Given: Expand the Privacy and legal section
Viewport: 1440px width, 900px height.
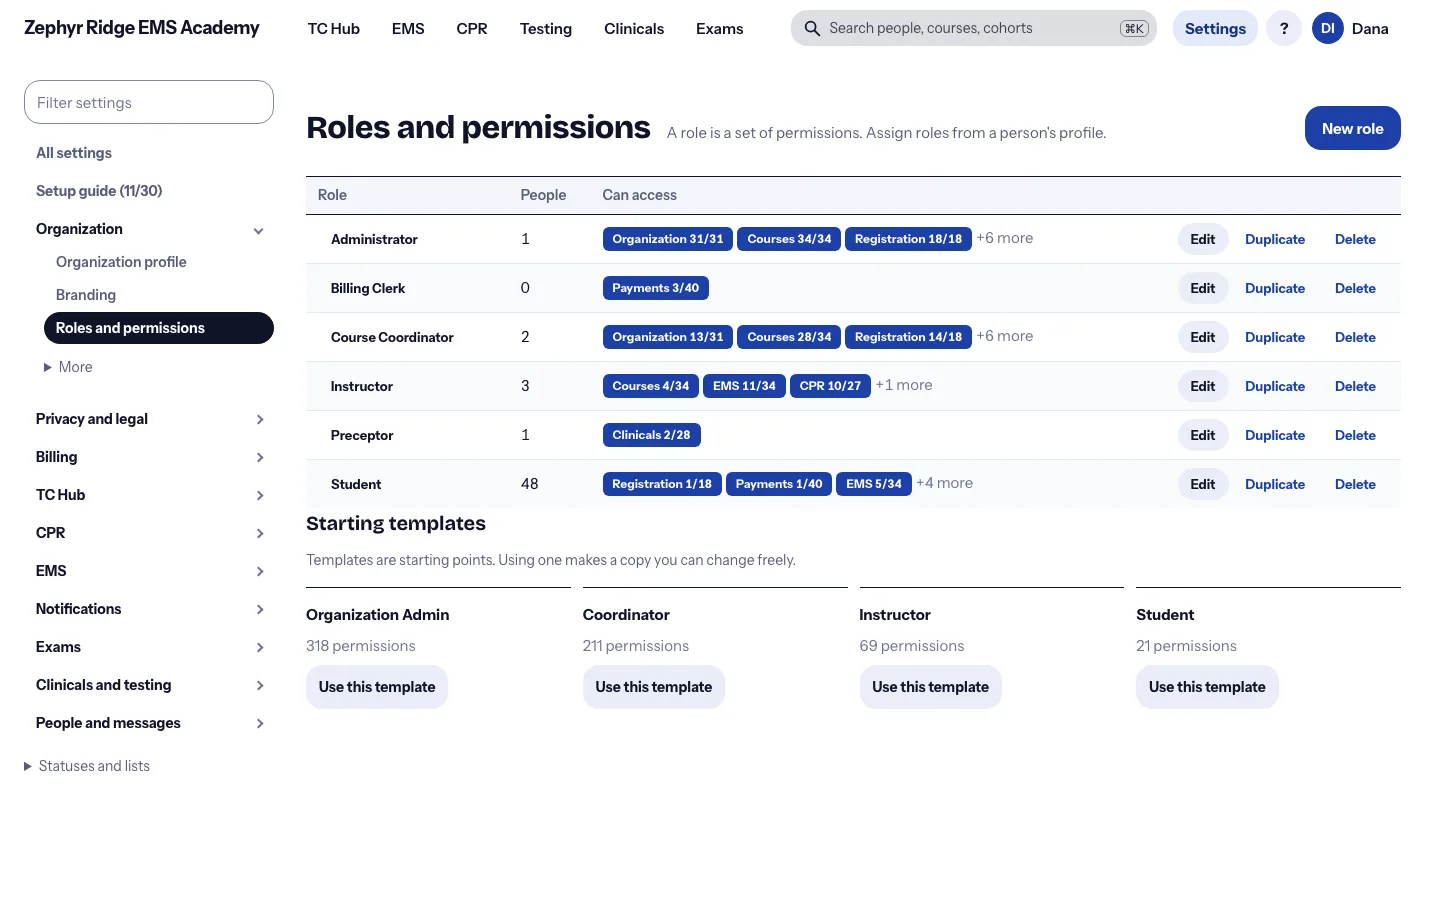Looking at the screenshot, I should (150, 419).
